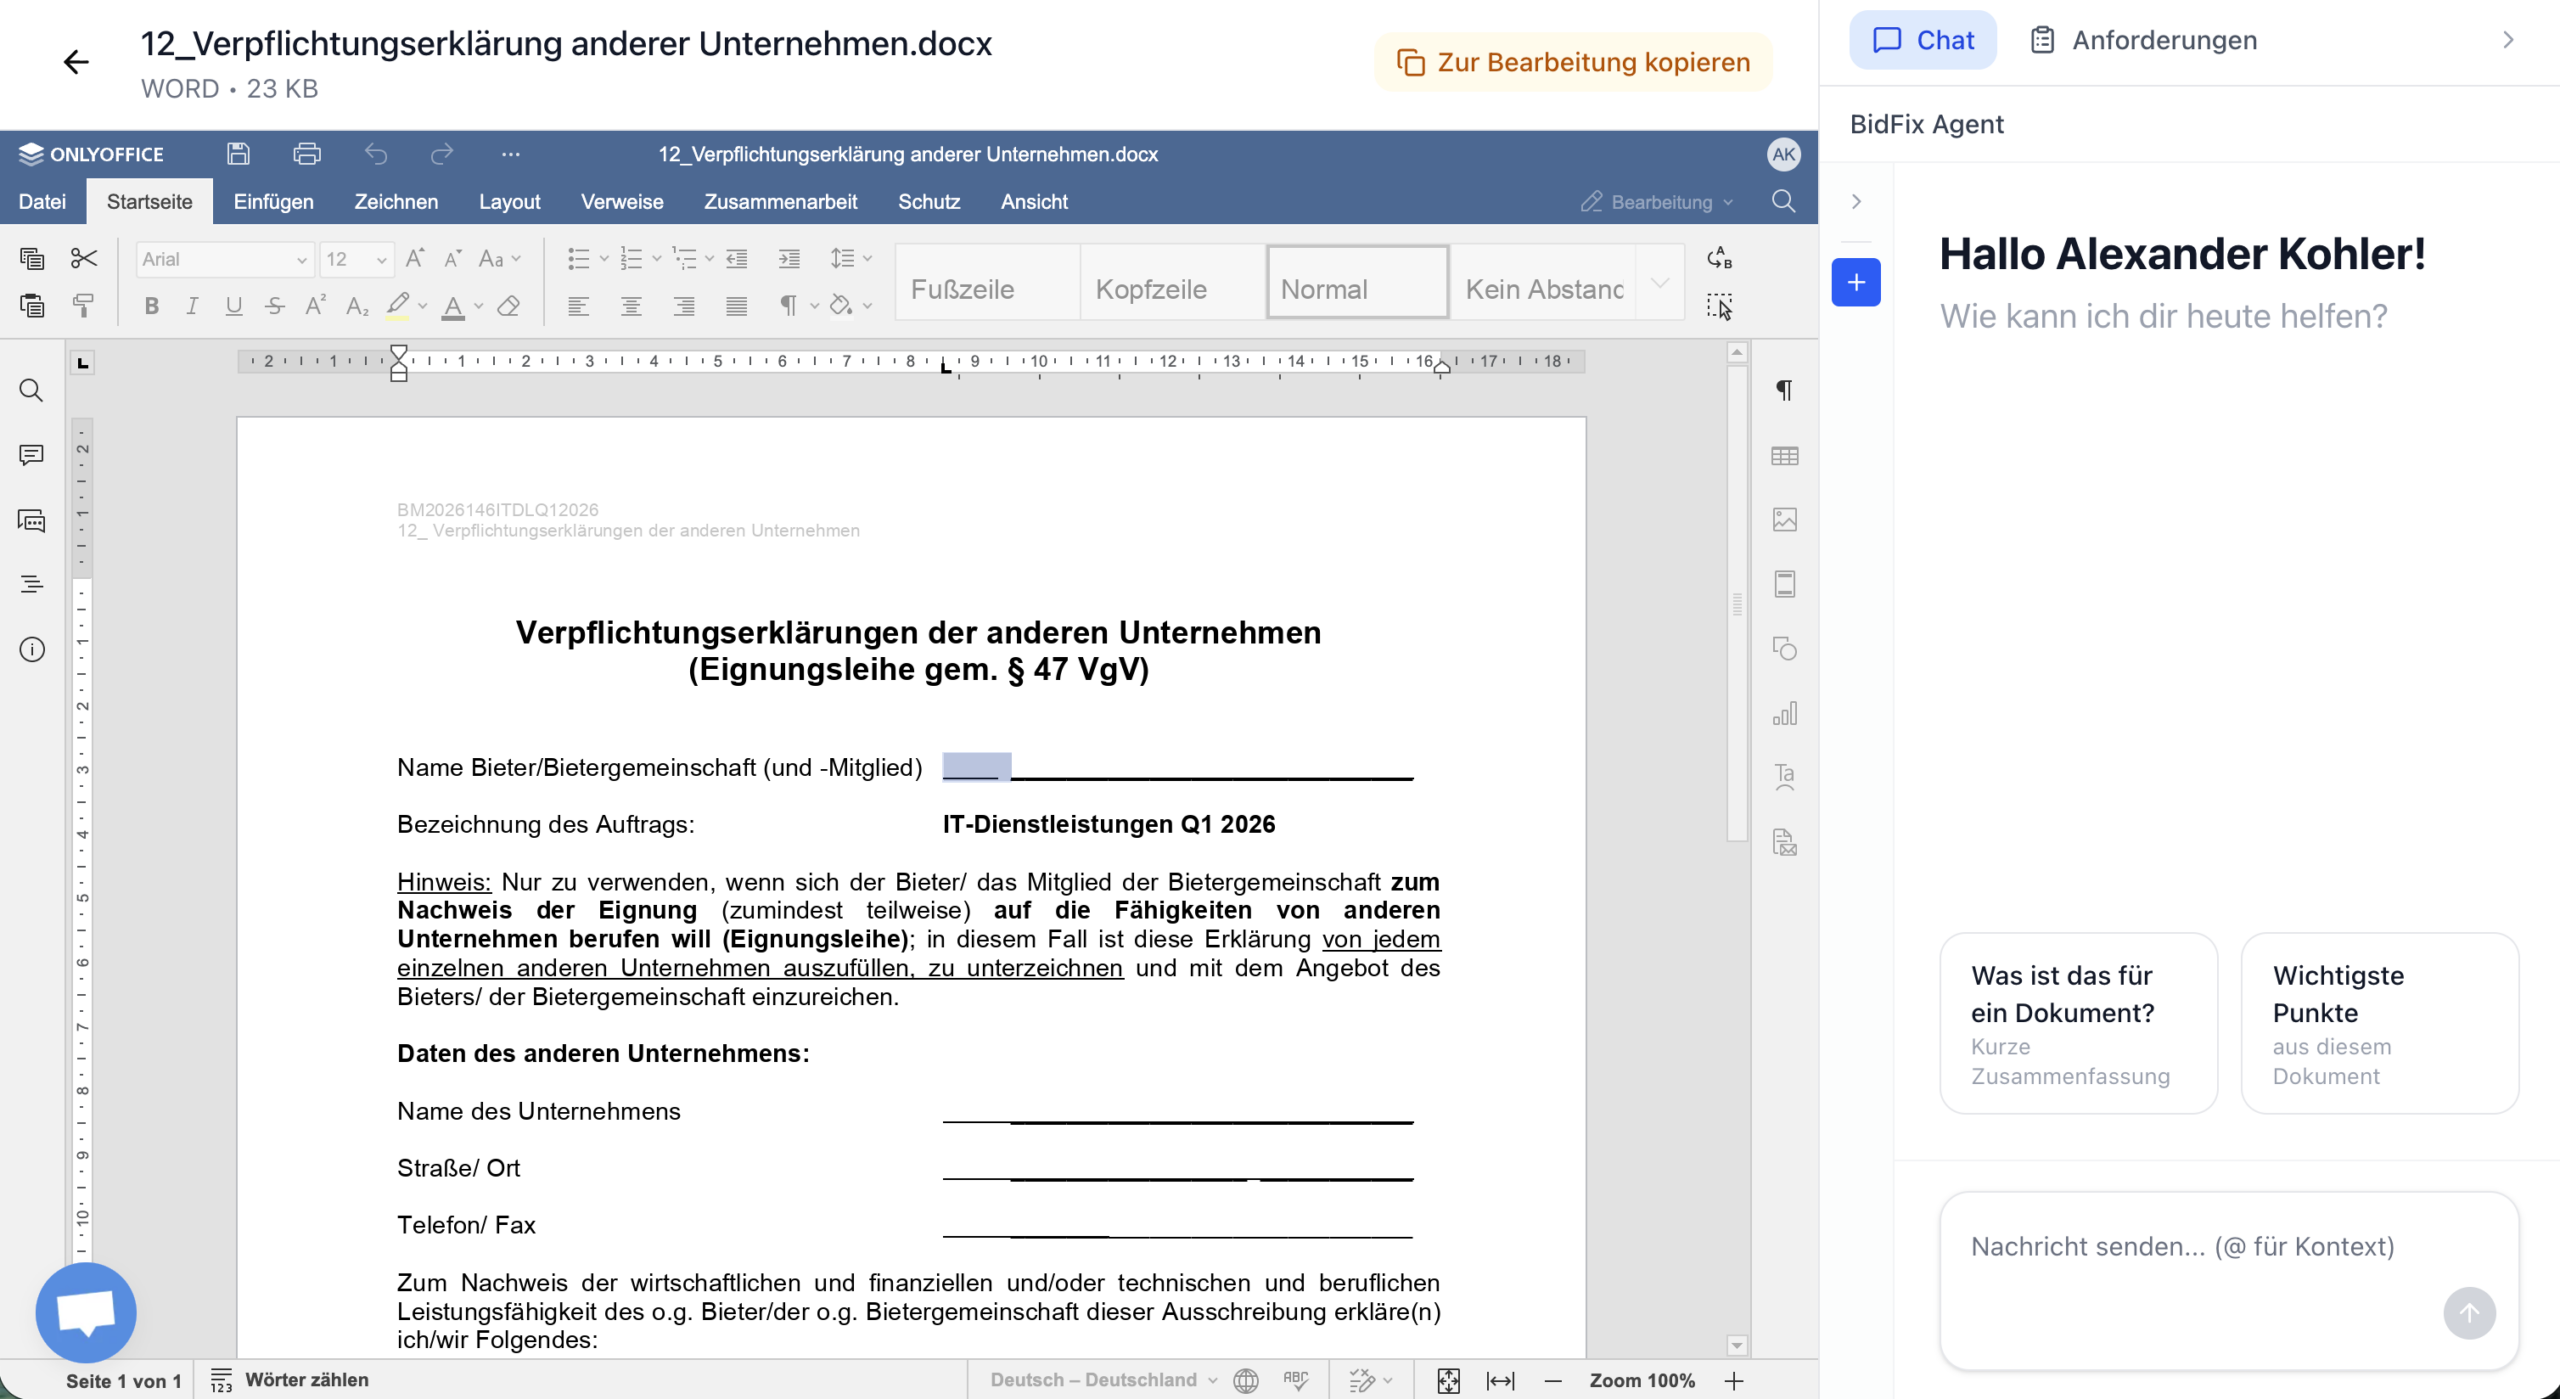The height and width of the screenshot is (1399, 2560).
Task: Switch to the Anforderungen tab
Action: pyautogui.click(x=2144, y=40)
